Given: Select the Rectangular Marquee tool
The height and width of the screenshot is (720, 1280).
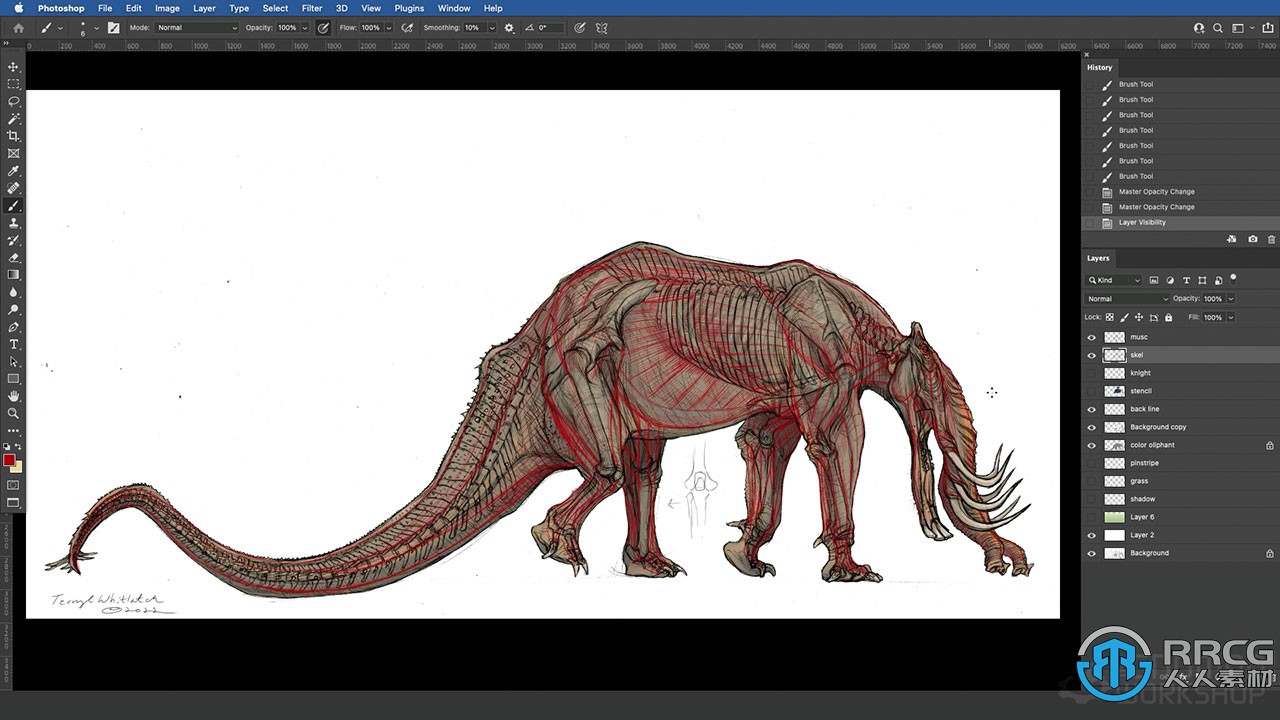Looking at the screenshot, I should point(13,84).
